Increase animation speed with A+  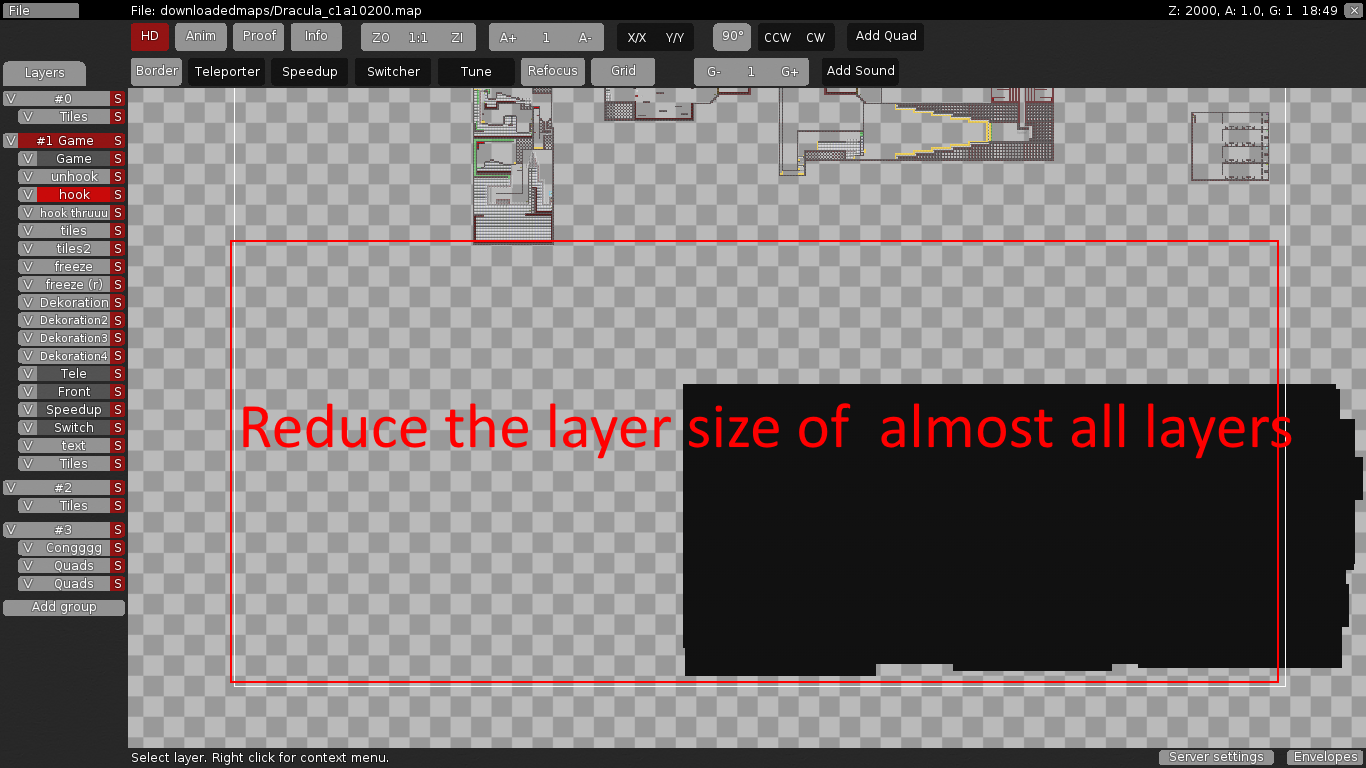[x=508, y=37]
